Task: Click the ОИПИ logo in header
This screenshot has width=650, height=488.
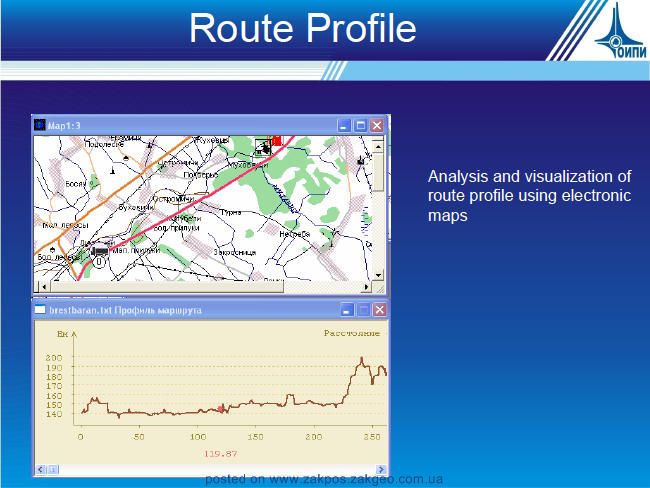Action: point(621,32)
